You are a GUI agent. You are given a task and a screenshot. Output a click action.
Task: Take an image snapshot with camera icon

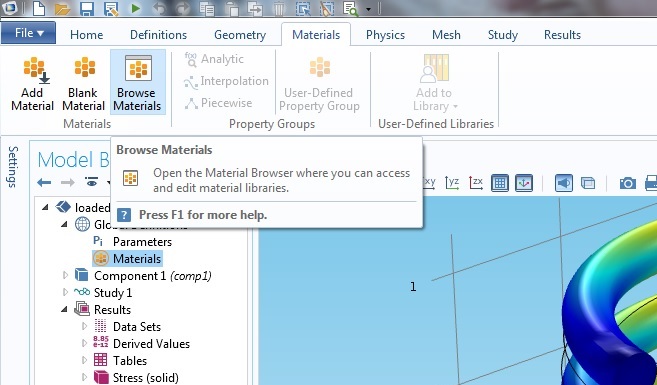[628, 183]
